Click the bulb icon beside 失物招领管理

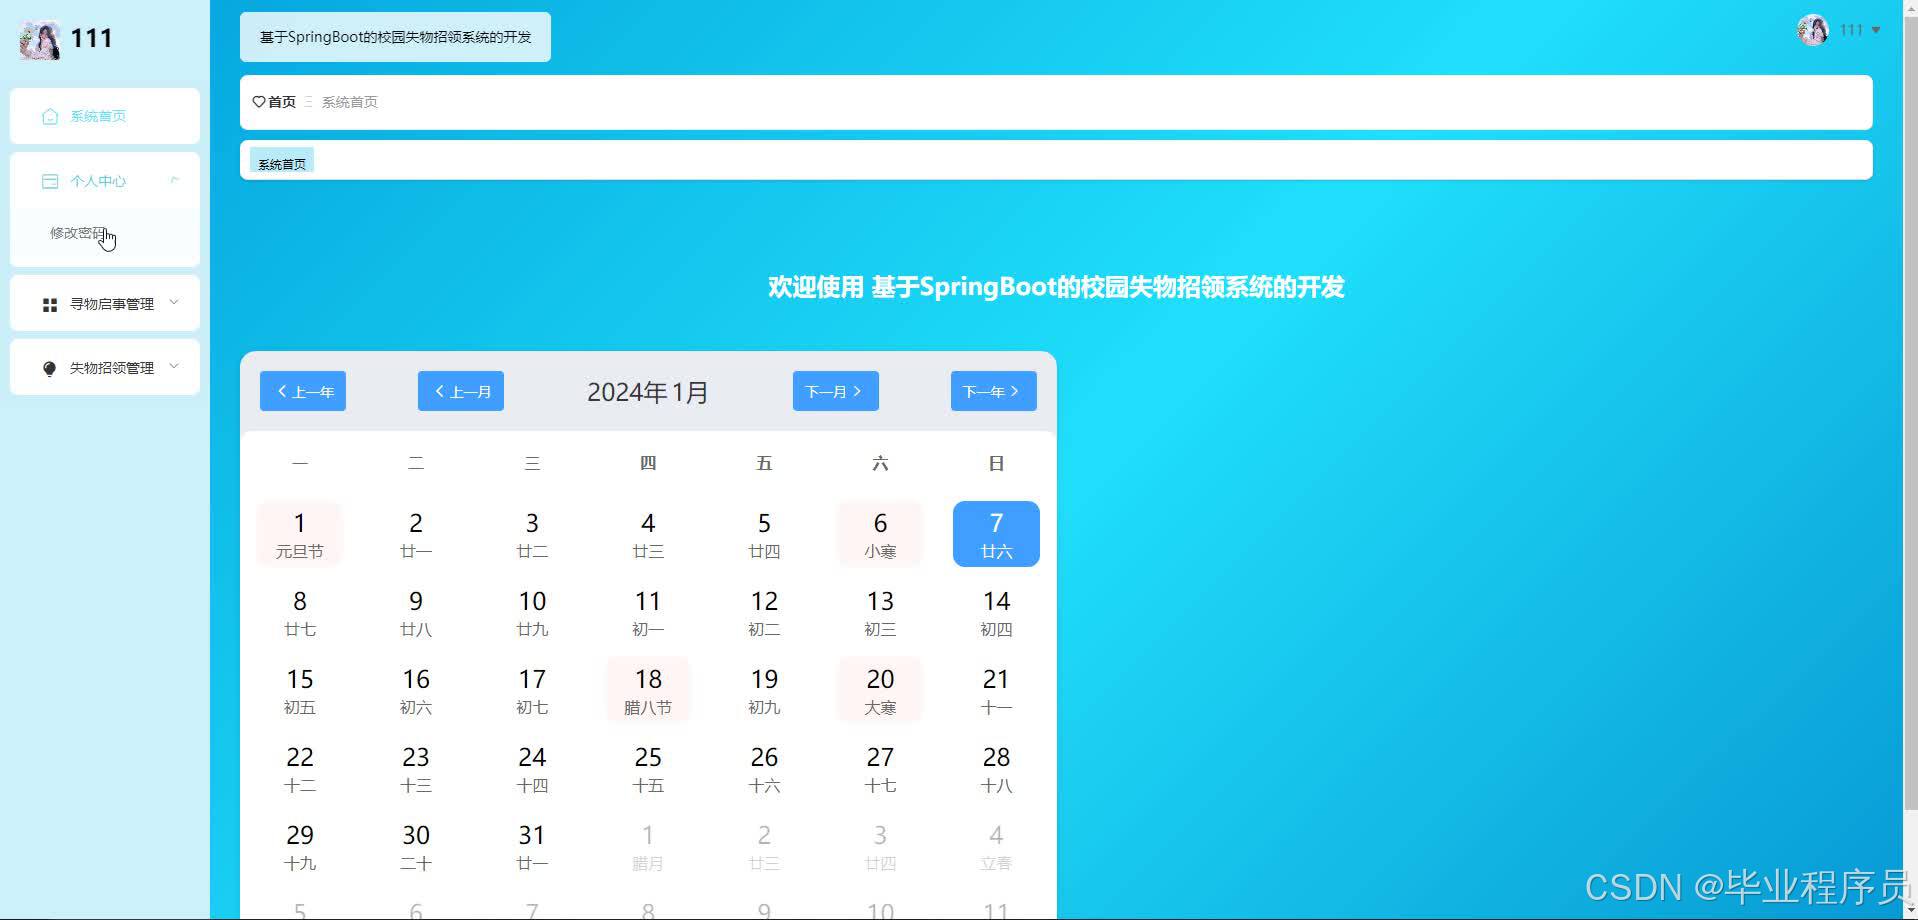(x=50, y=368)
